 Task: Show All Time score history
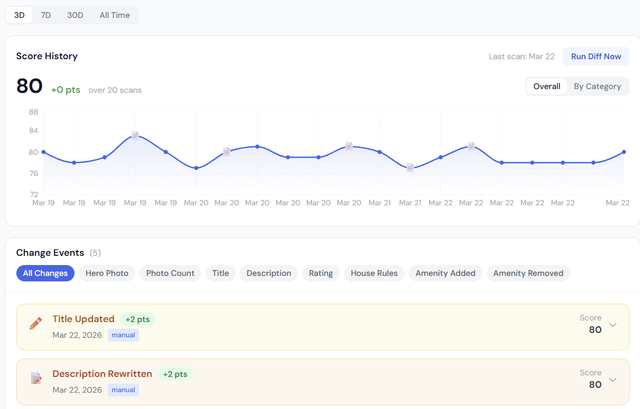click(x=115, y=15)
